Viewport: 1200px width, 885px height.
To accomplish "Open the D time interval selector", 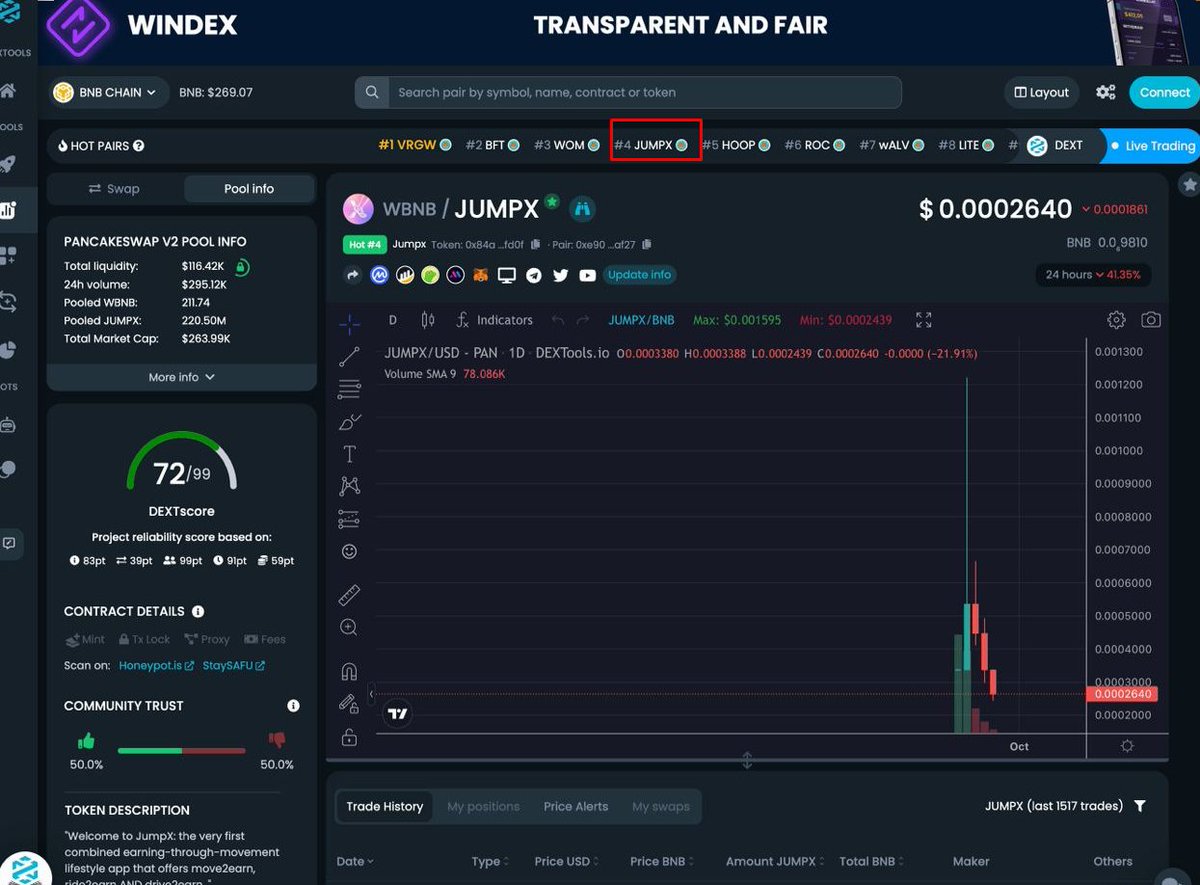I will coord(393,320).
